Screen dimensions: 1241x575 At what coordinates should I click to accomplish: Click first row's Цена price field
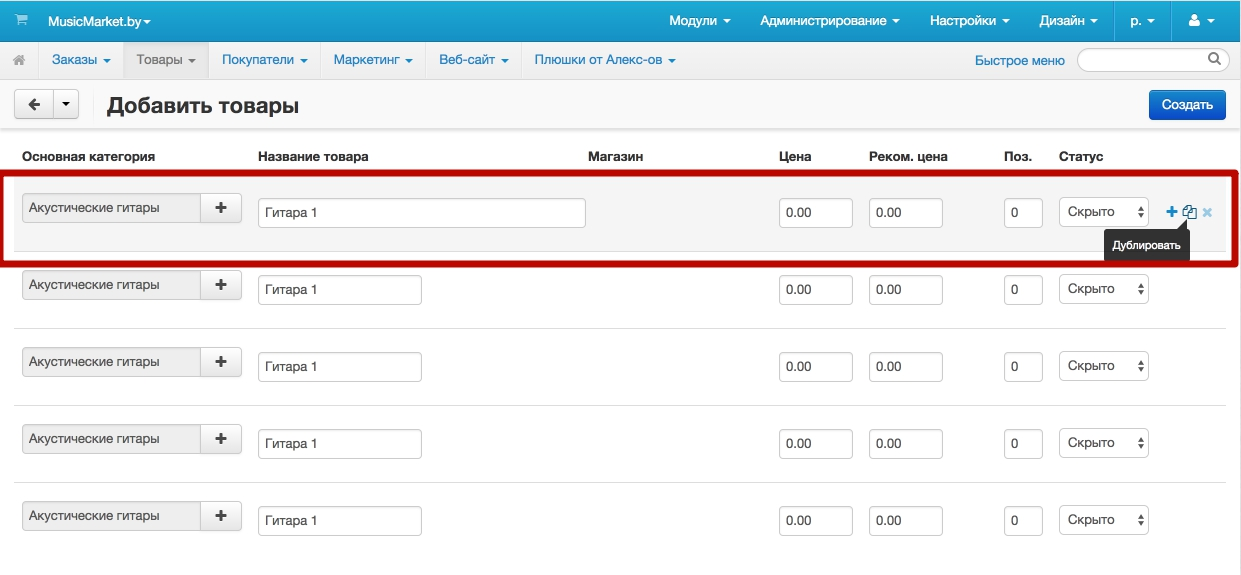click(816, 213)
